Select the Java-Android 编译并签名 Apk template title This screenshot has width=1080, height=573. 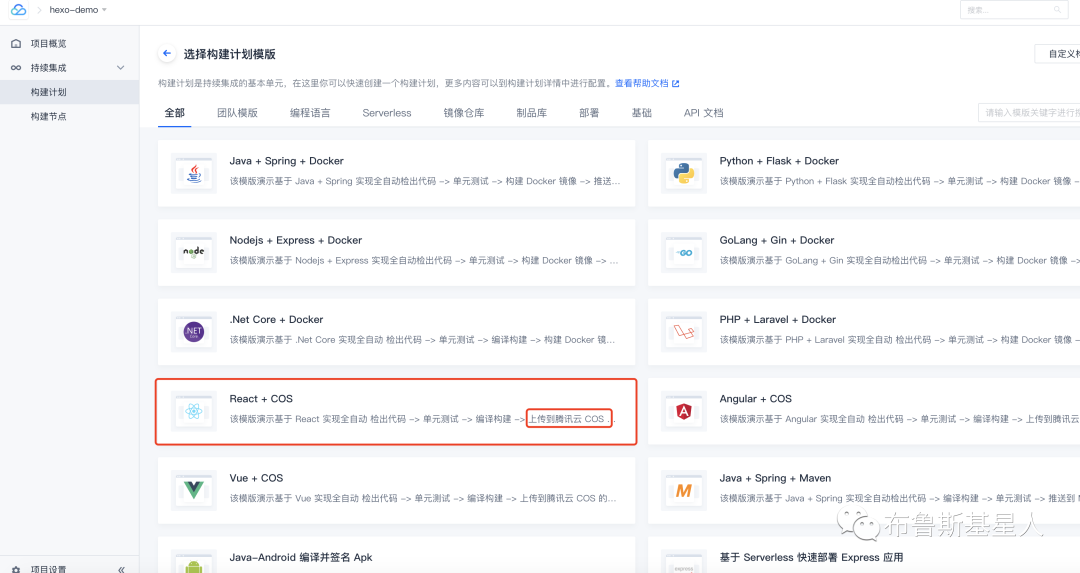301,556
